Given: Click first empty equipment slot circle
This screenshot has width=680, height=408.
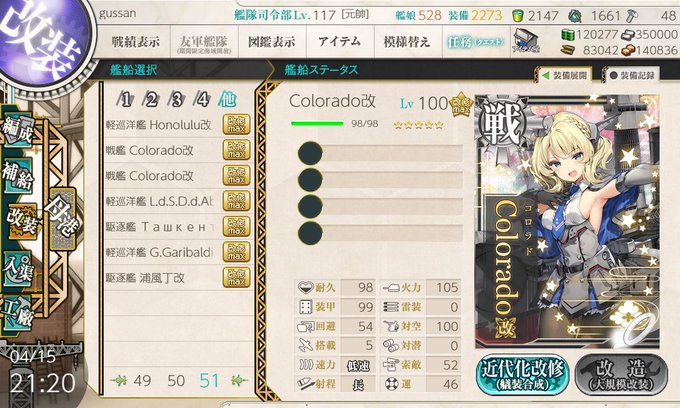Looking at the screenshot, I should 310,153.
